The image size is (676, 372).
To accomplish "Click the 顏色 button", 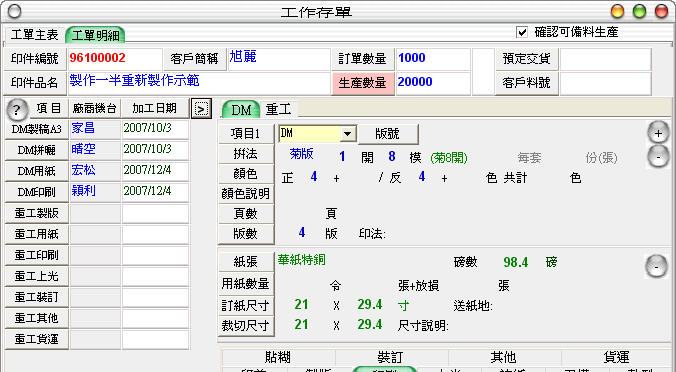I will pyautogui.click(x=246, y=173).
